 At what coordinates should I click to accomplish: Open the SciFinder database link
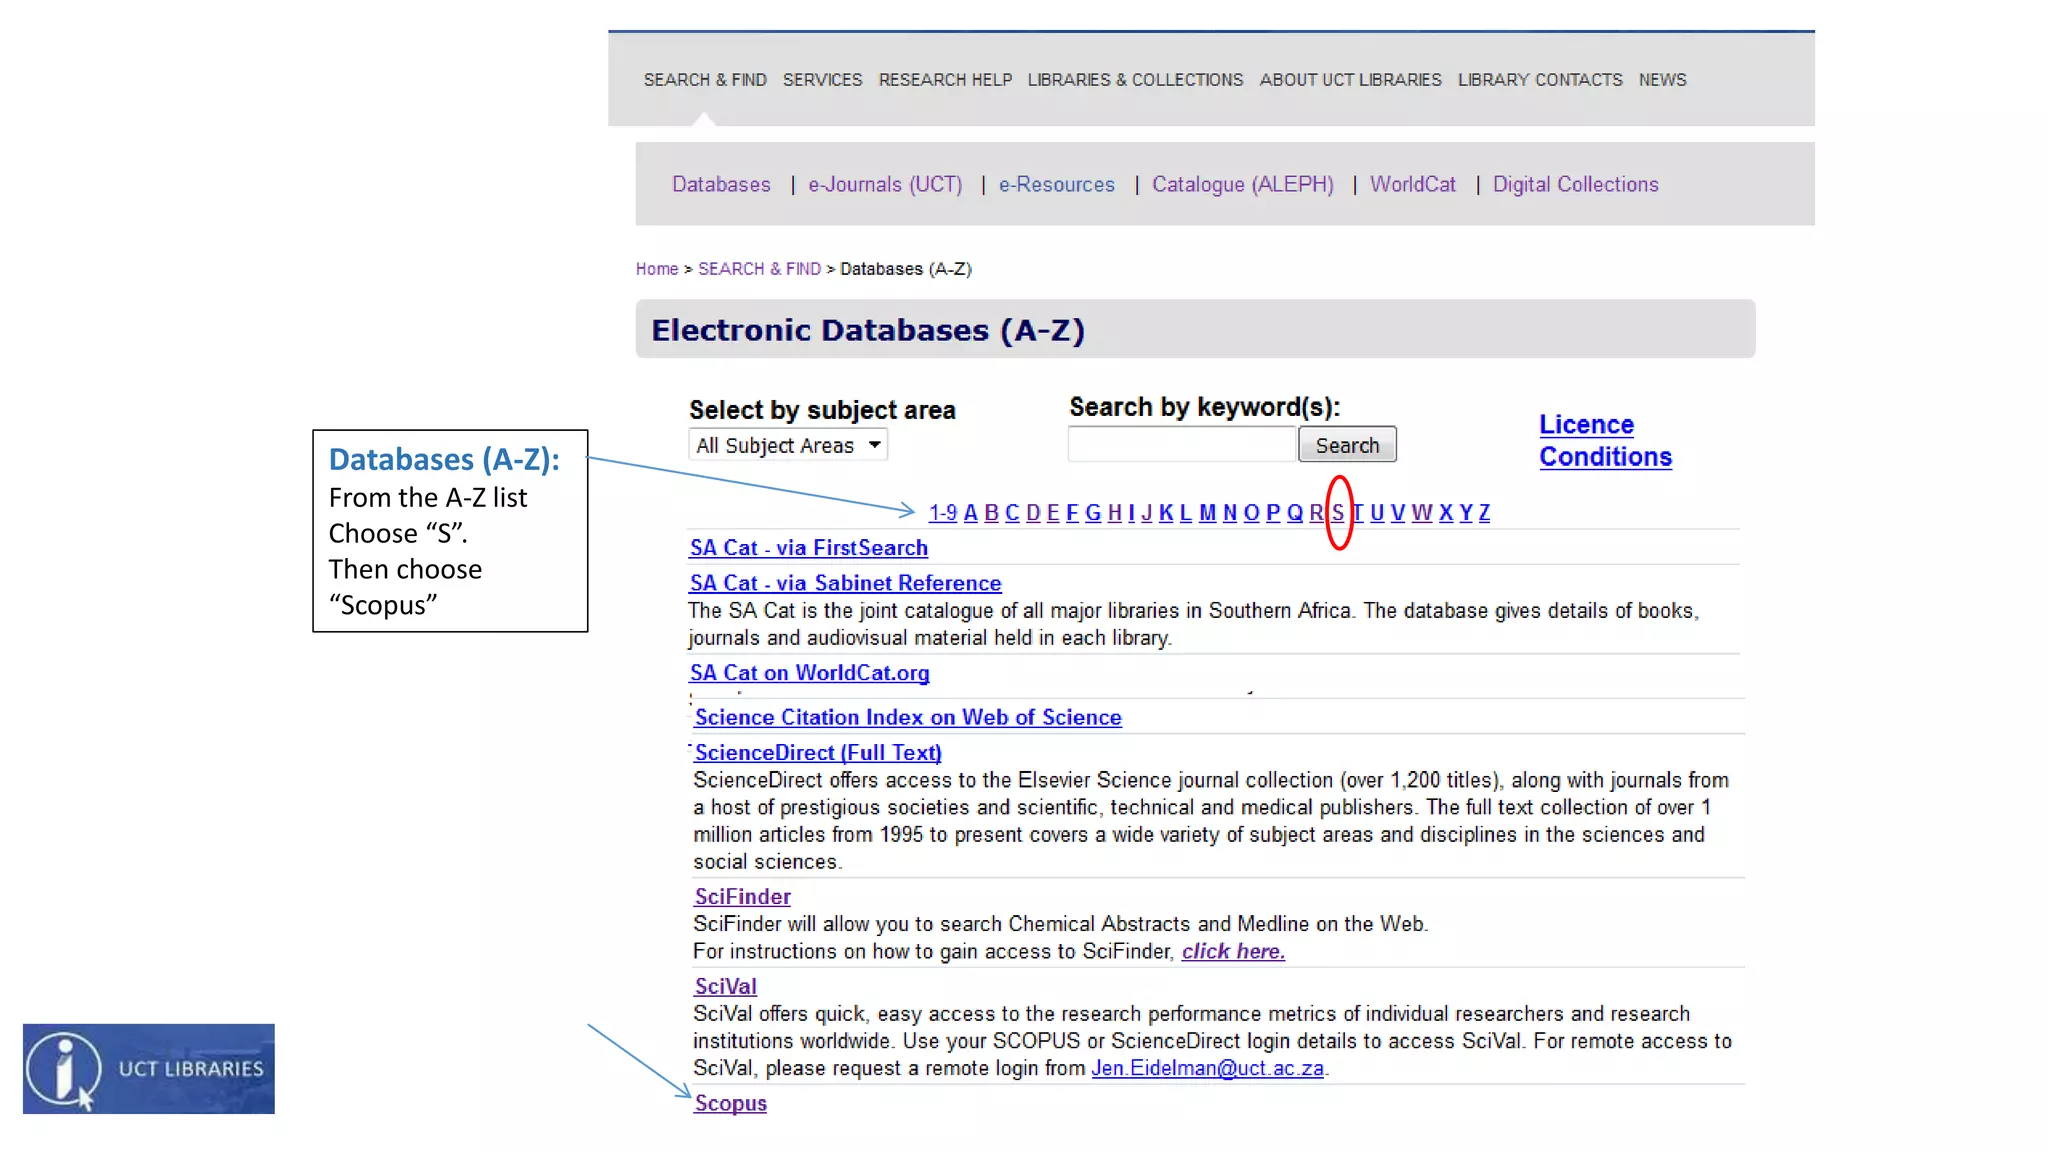742,897
